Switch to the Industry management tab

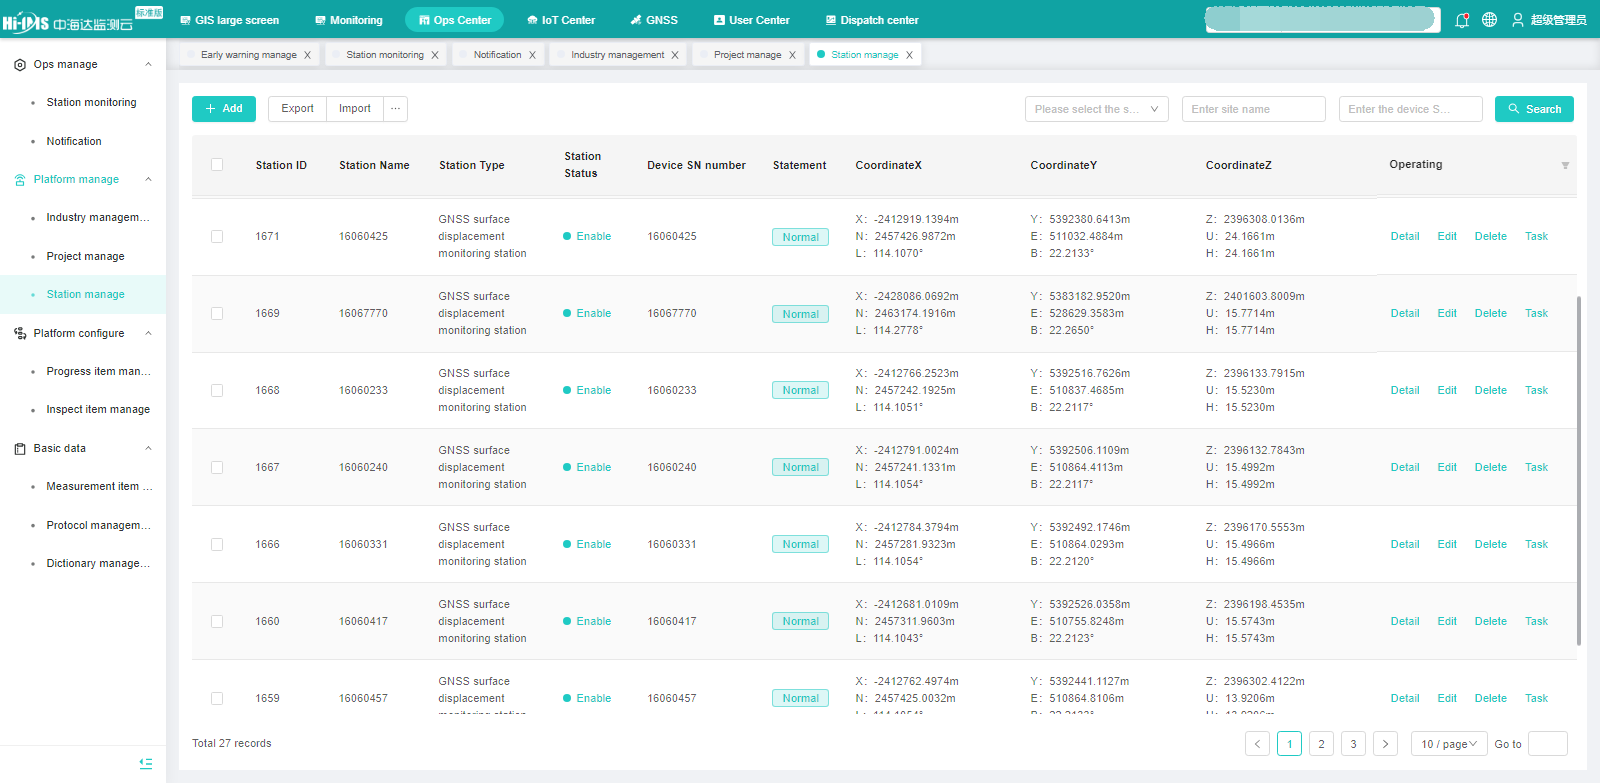[617, 55]
